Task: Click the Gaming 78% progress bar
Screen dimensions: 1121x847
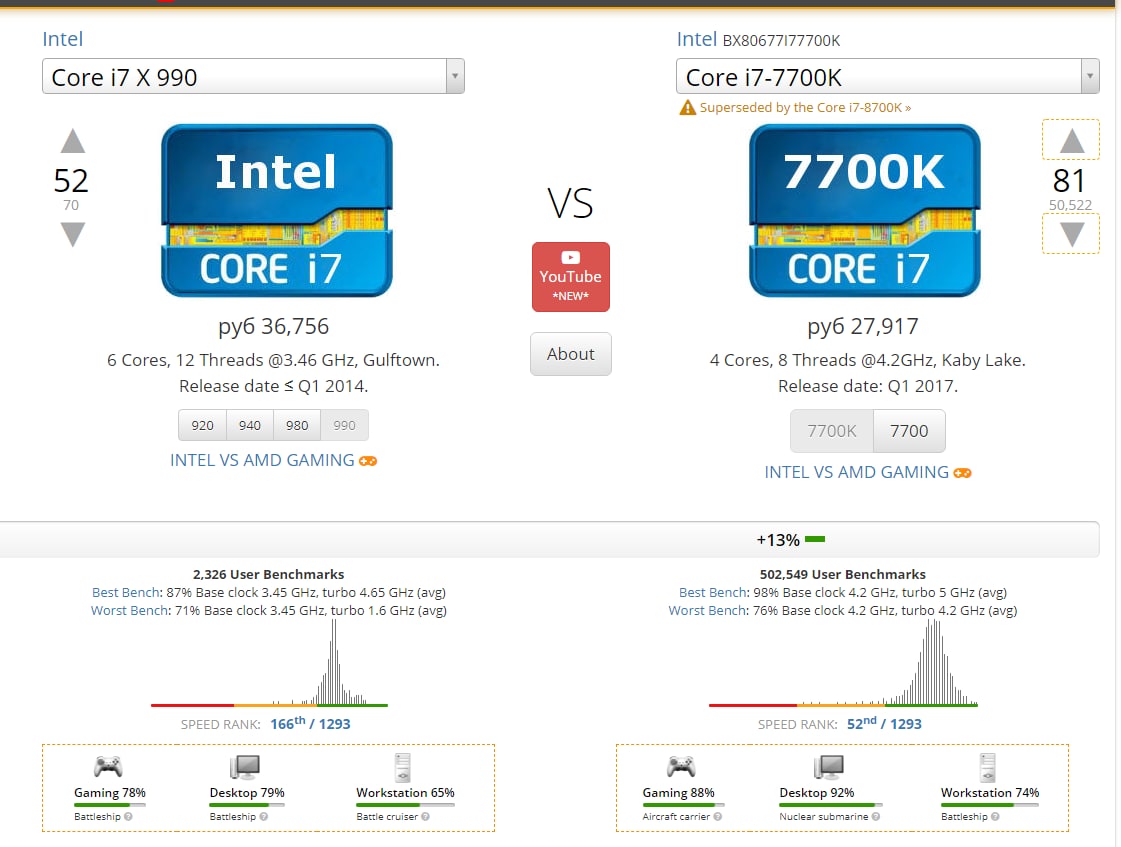Action: click(109, 805)
